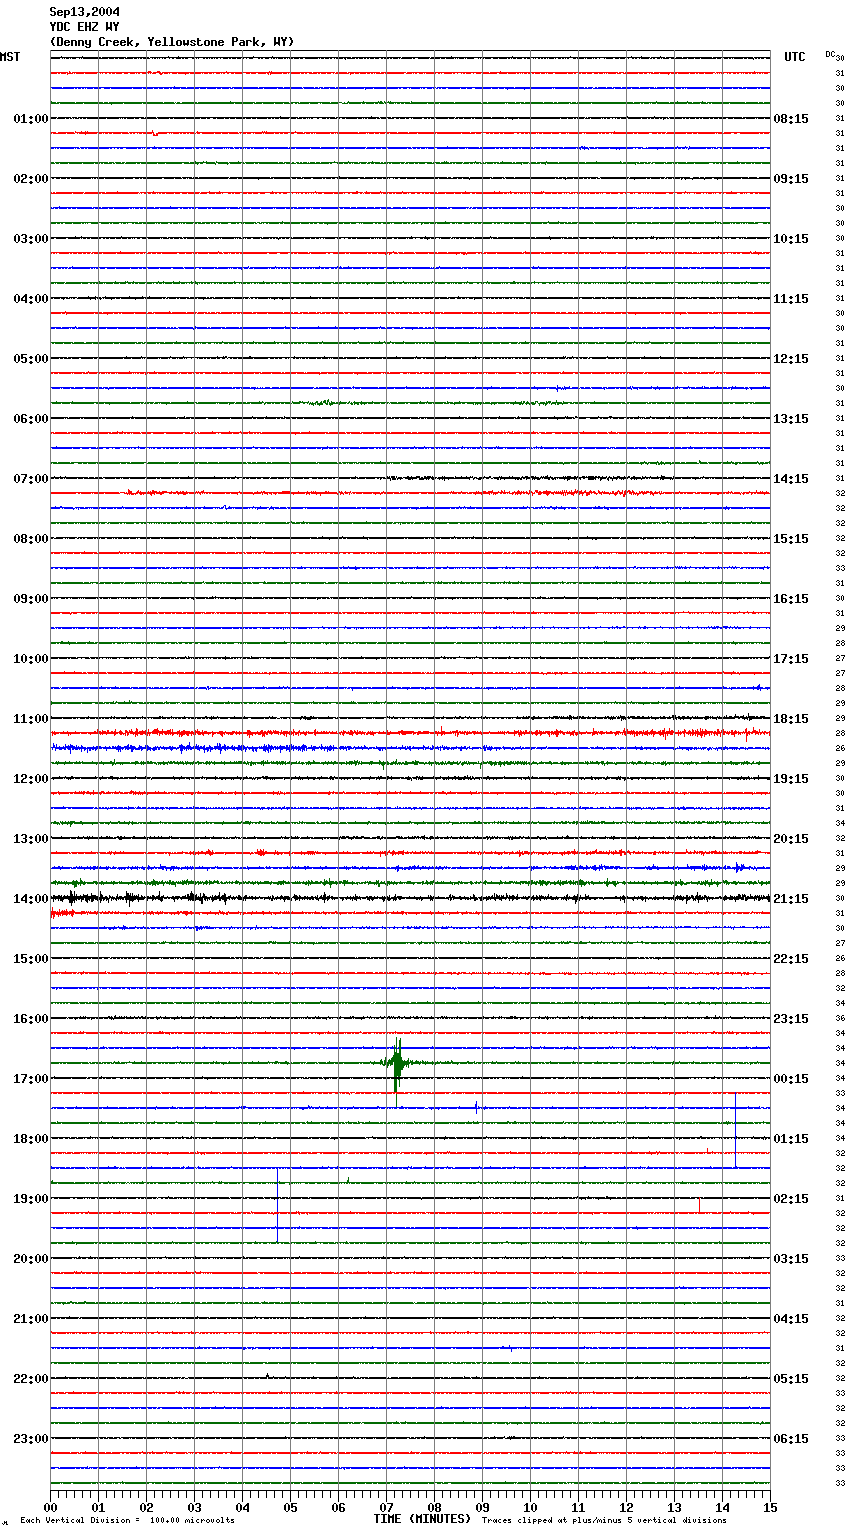Screen dimensions: 850x1534
Task: Select the 17:00 MST time label
Action: coord(31,1079)
